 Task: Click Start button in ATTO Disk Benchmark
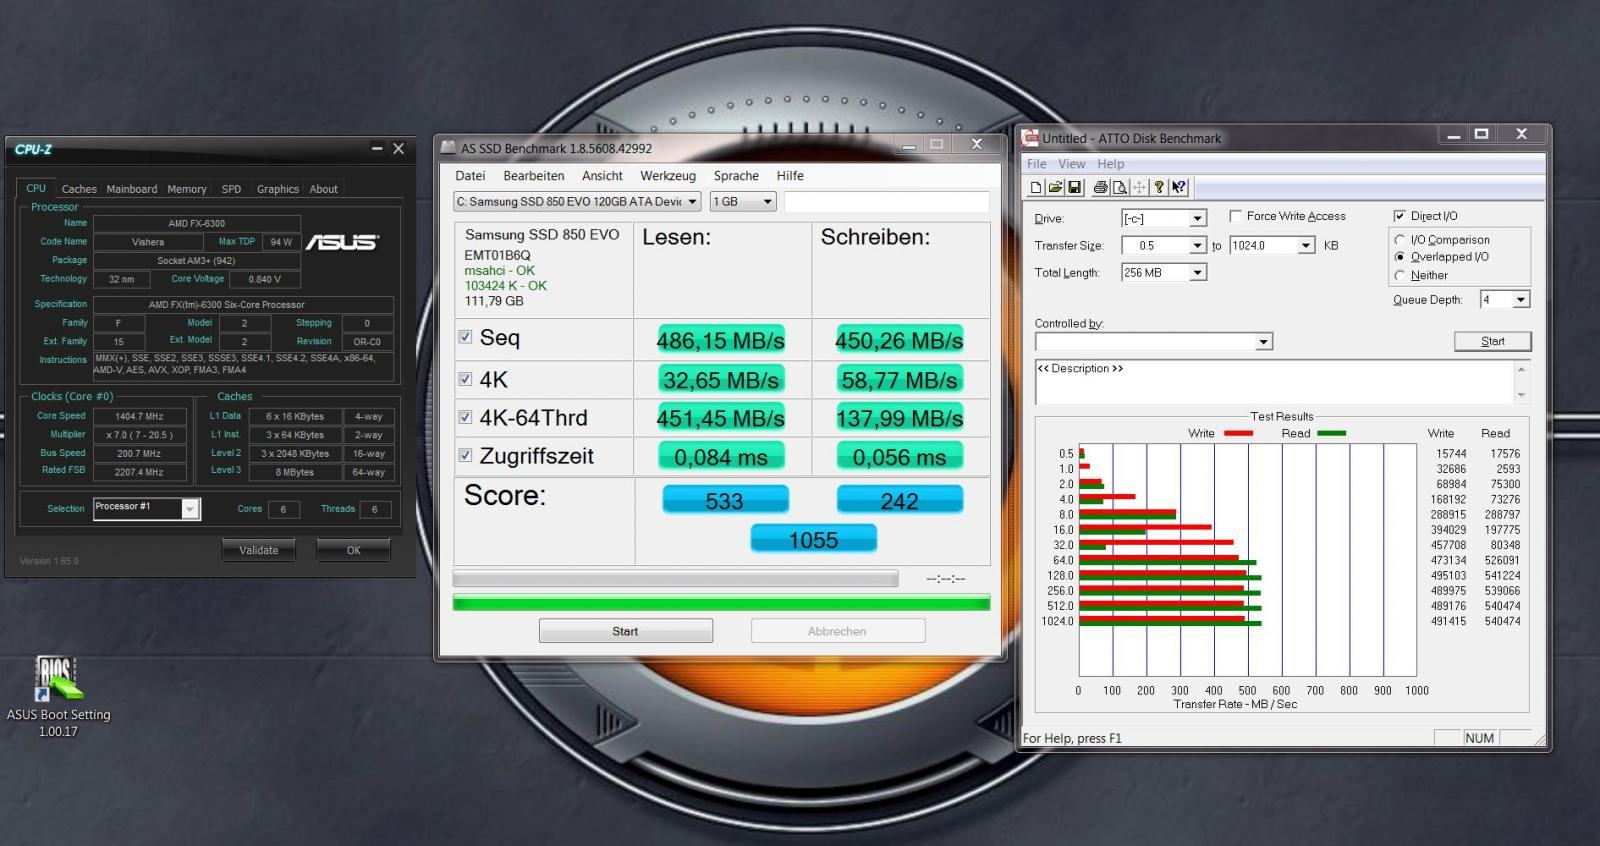click(x=1492, y=341)
